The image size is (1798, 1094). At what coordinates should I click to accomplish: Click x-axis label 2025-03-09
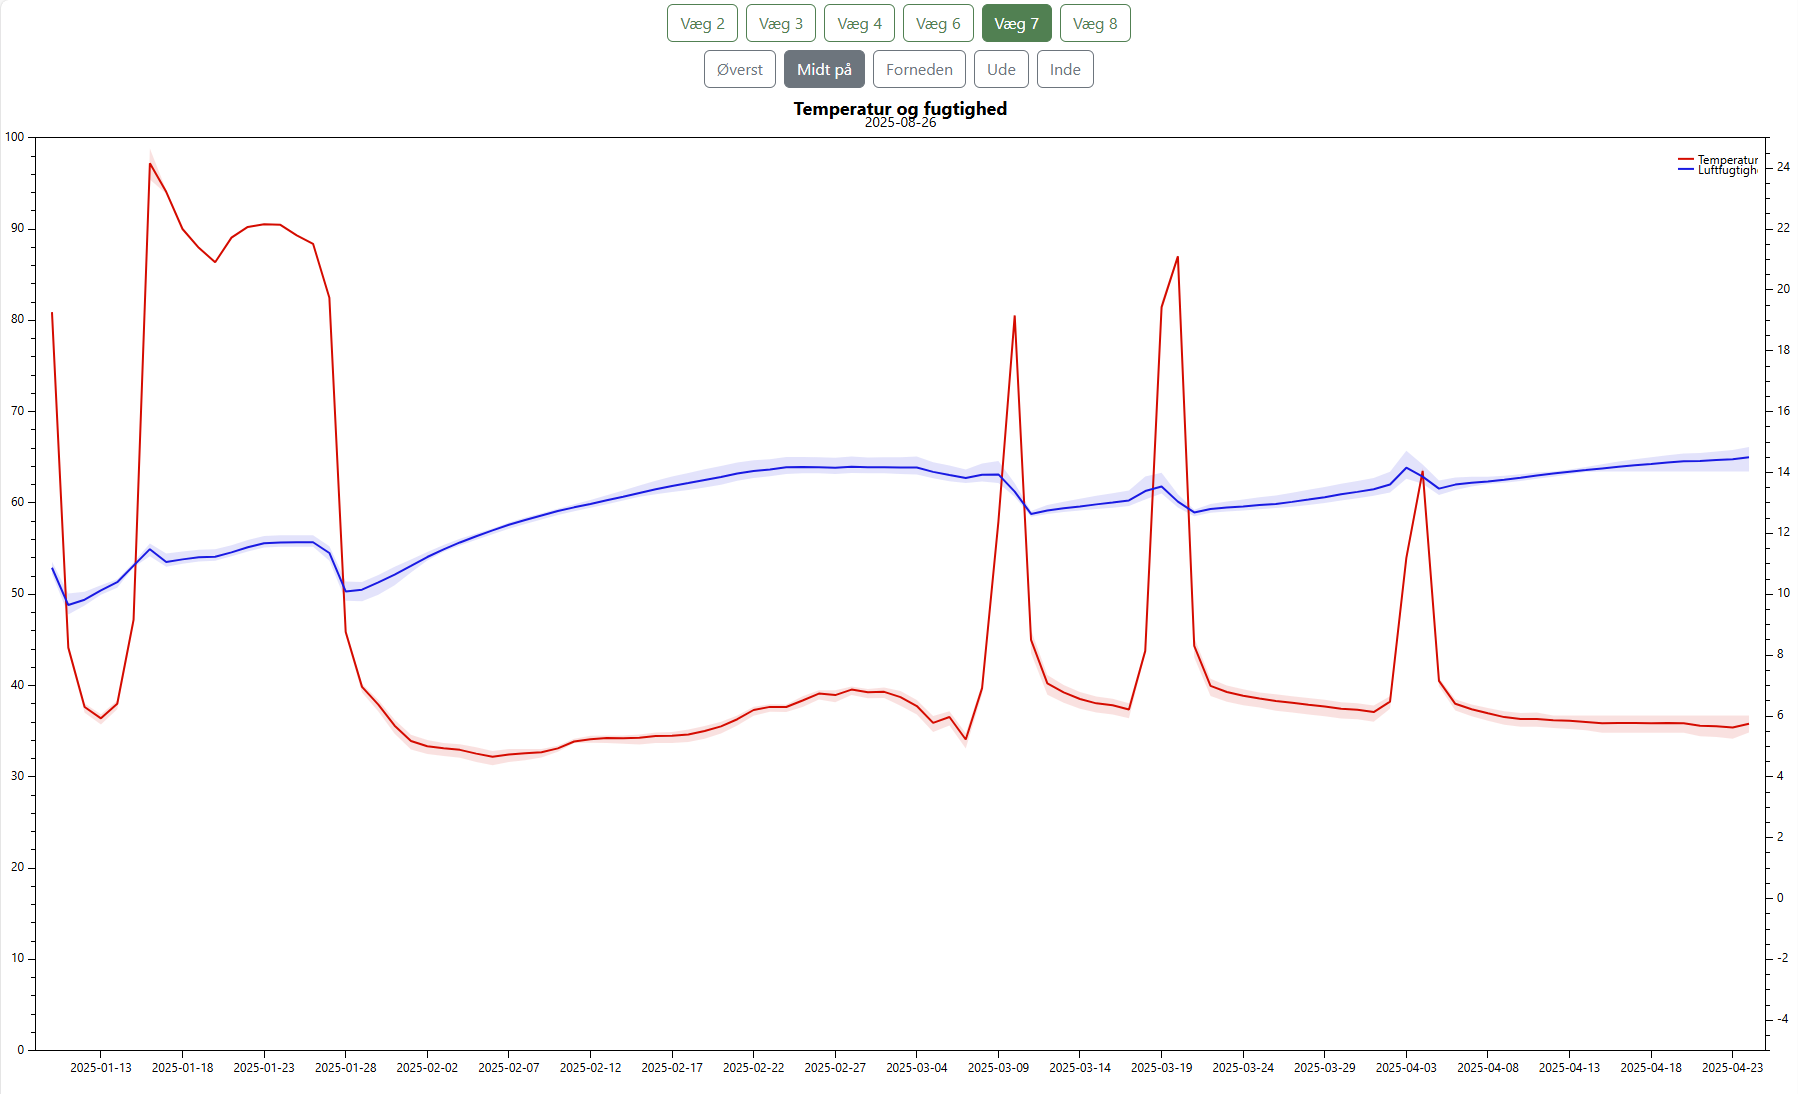998,1067
